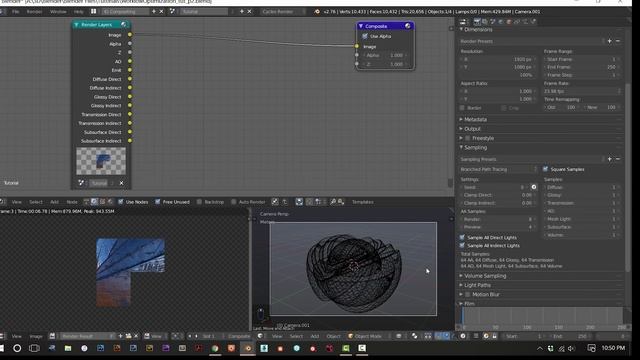Click the Composite node preview sphere icon
The height and width of the screenshot is (360, 640).
tap(407, 26)
